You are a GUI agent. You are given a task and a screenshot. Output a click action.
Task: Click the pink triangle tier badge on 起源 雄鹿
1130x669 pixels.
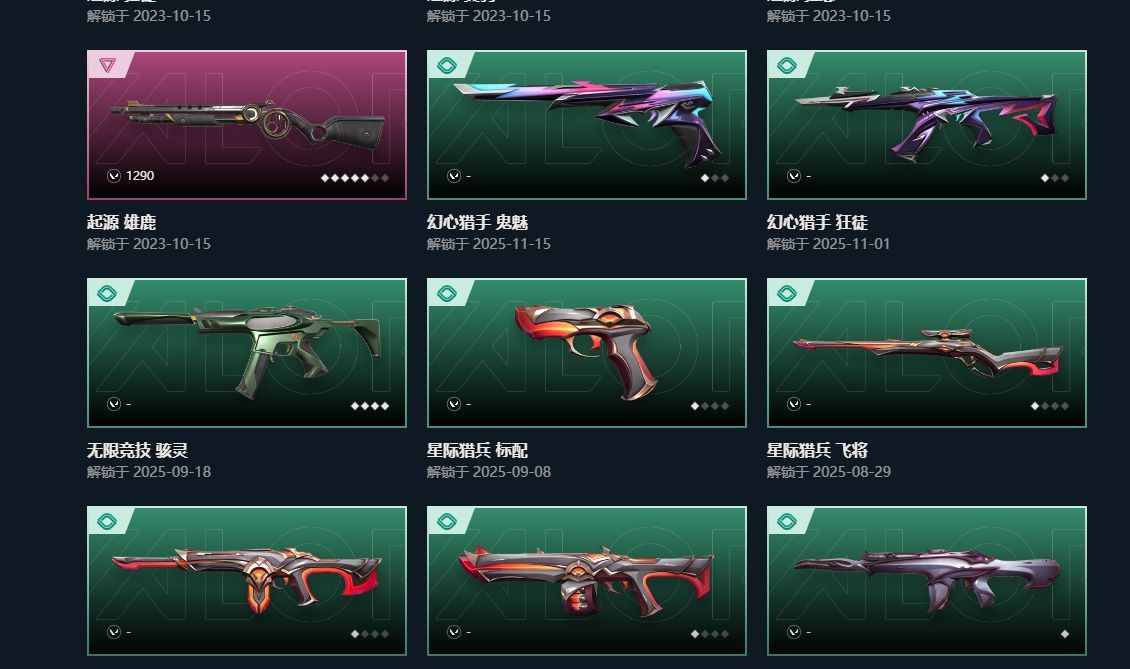click(x=107, y=65)
